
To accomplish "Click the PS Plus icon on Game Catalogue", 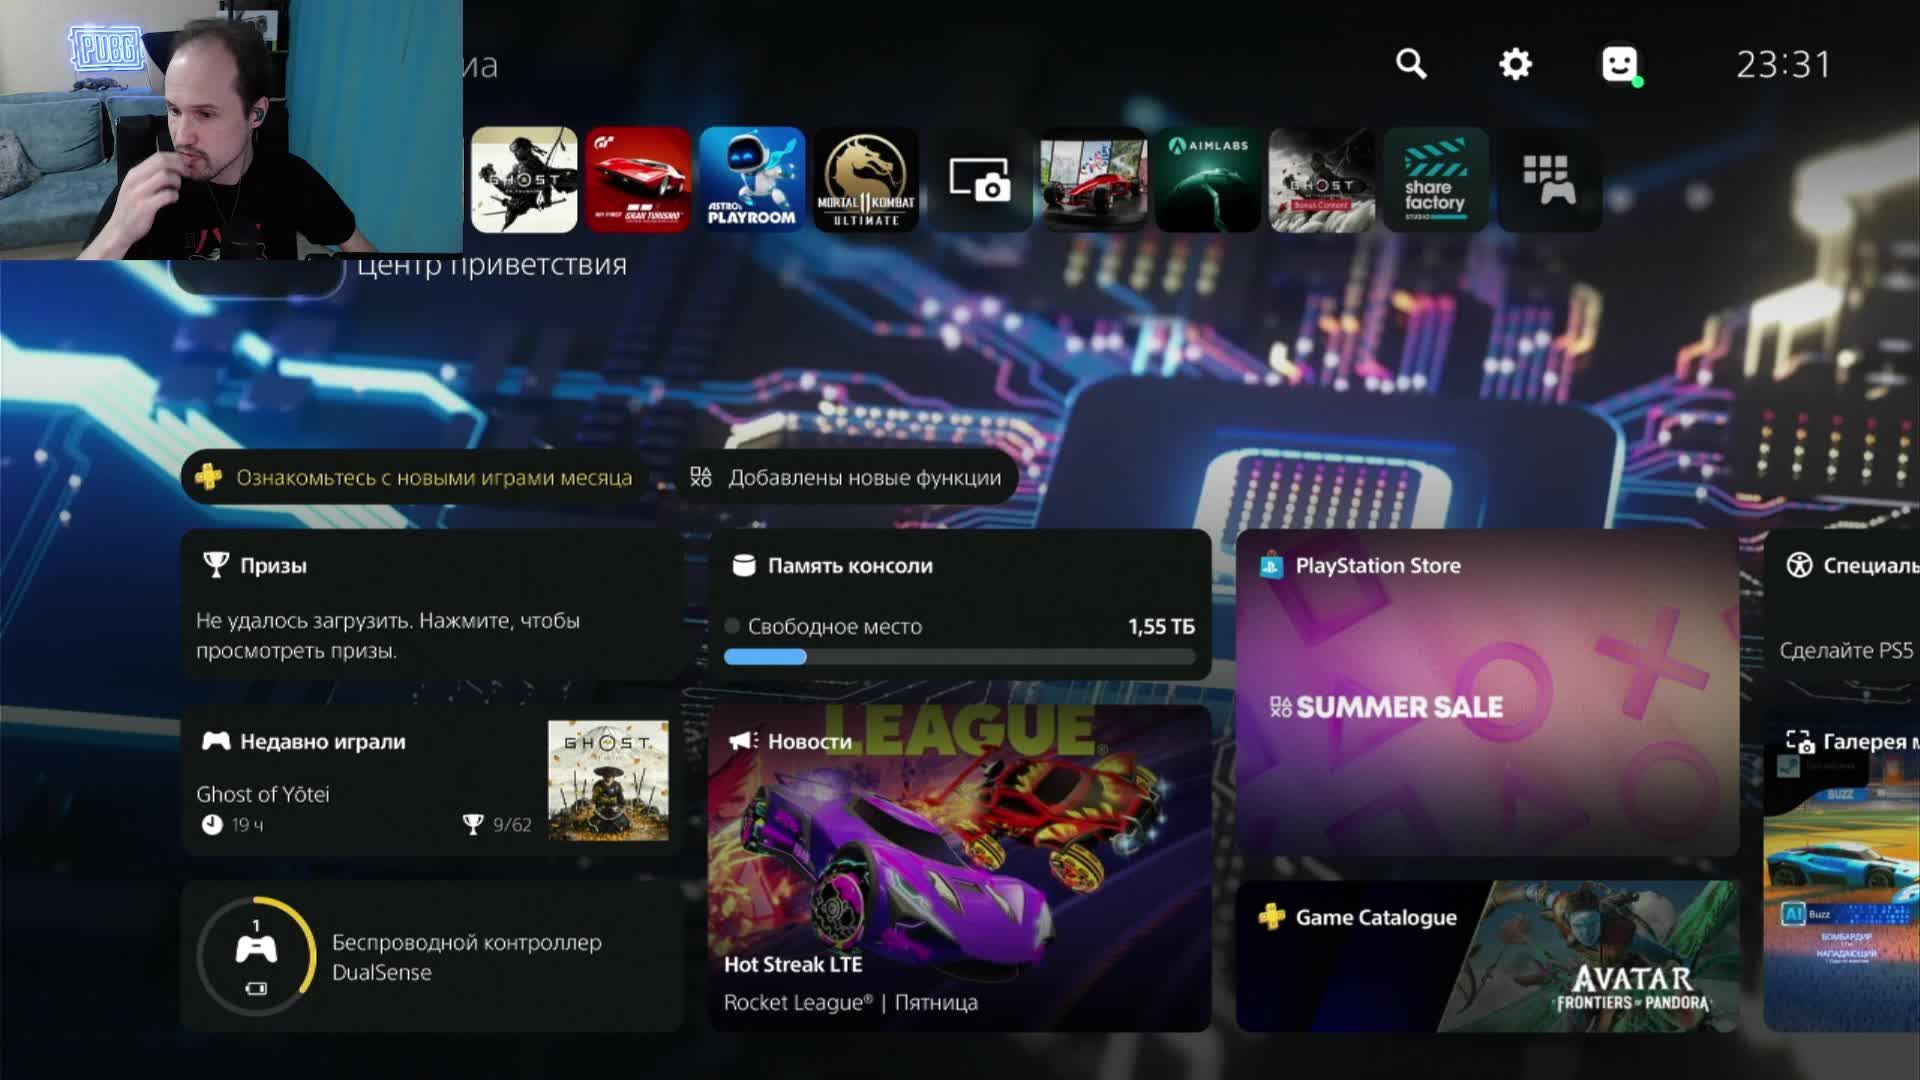I will tap(1272, 916).
